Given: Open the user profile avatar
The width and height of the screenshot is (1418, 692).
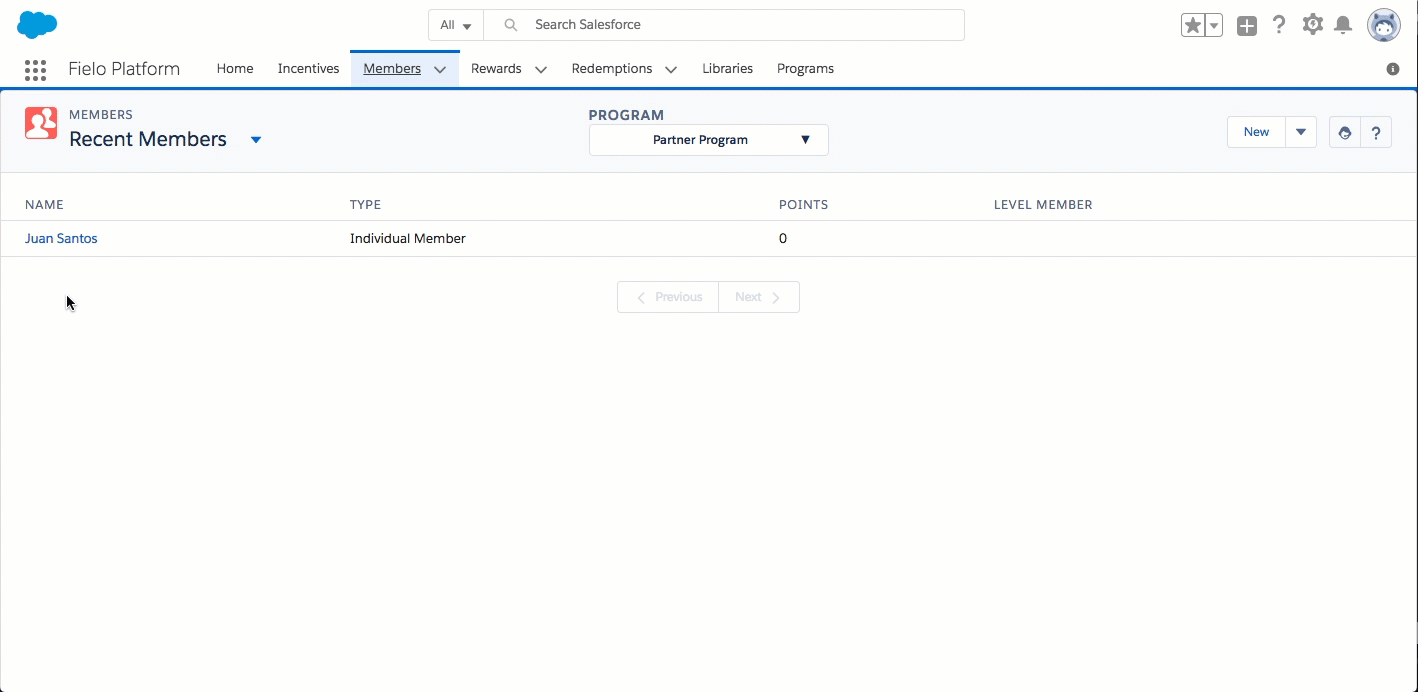Looking at the screenshot, I should (x=1384, y=25).
